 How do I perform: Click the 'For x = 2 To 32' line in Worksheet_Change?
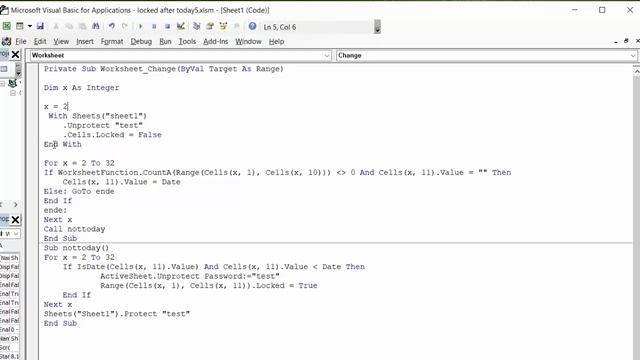[x=79, y=163]
